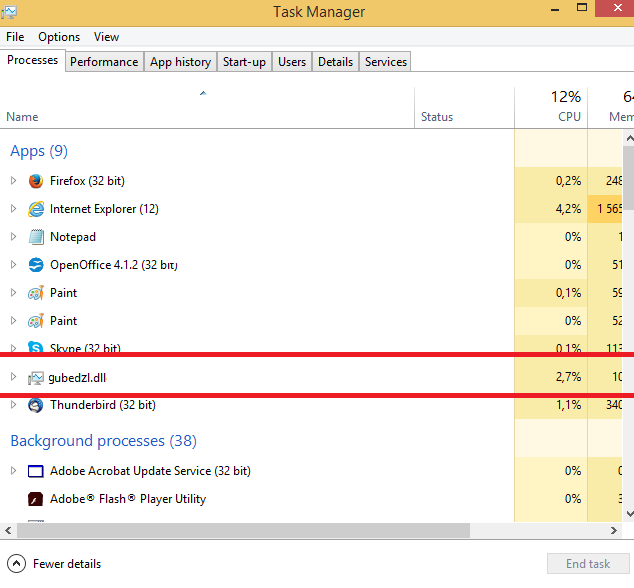The height and width of the screenshot is (588, 634).
Task: Click the Internet Explorer icon
Action: (x=36, y=209)
